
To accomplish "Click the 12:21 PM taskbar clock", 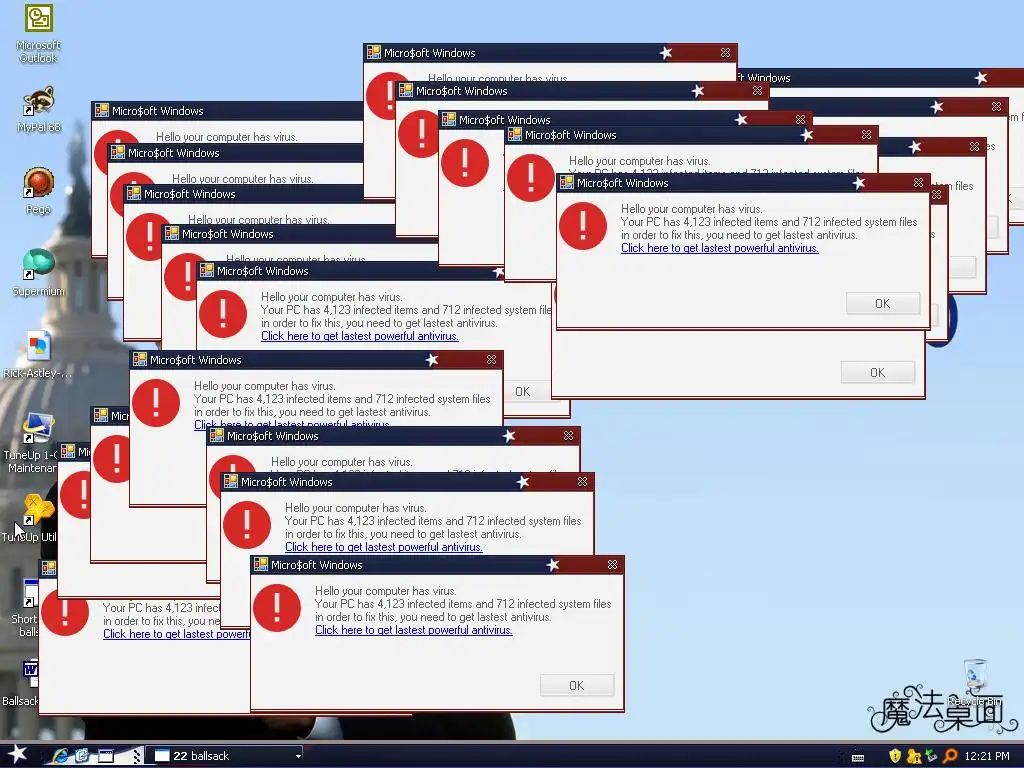I will click(987, 756).
